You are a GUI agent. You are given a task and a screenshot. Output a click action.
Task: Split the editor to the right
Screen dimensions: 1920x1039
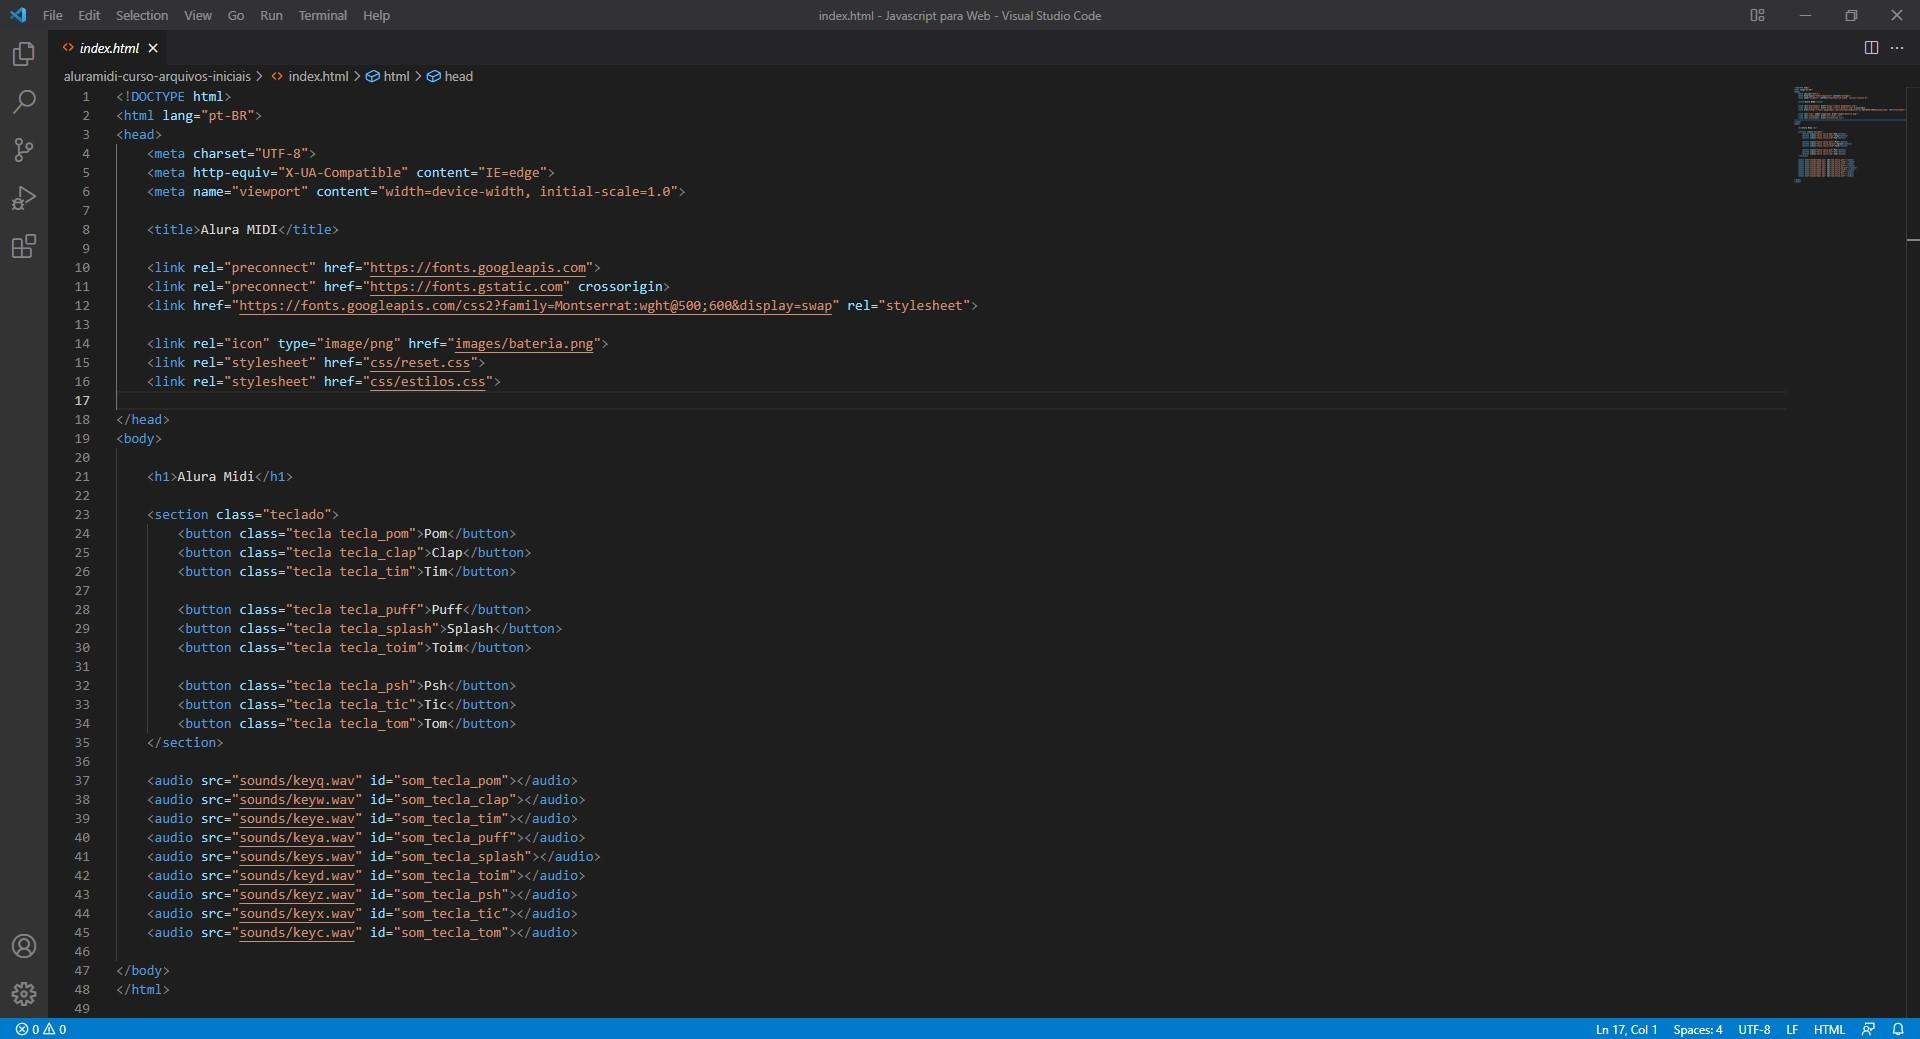tap(1871, 48)
